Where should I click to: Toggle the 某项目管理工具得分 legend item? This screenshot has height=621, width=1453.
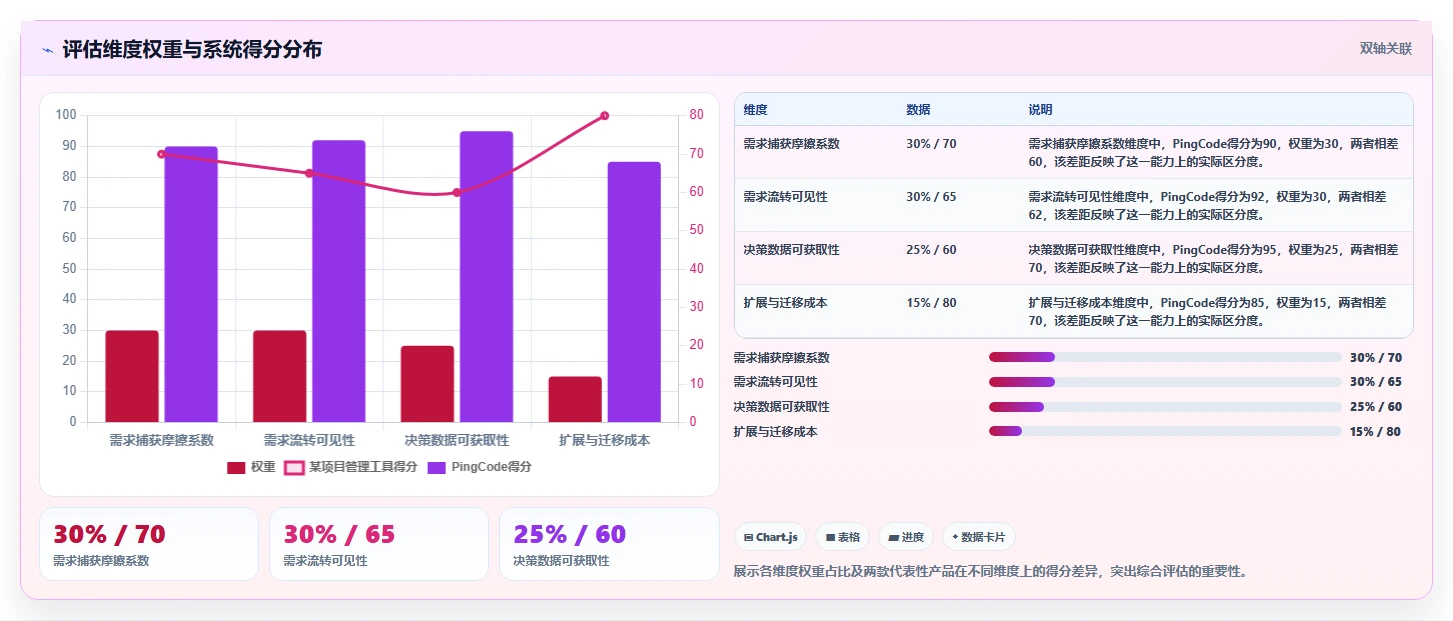pos(350,467)
